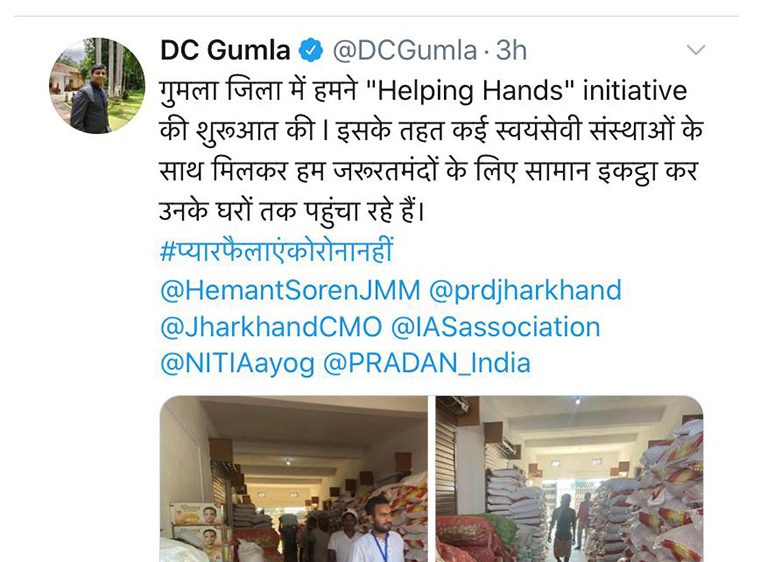
Task: Open the @NITIAayog mention
Action: [x=237, y=364]
